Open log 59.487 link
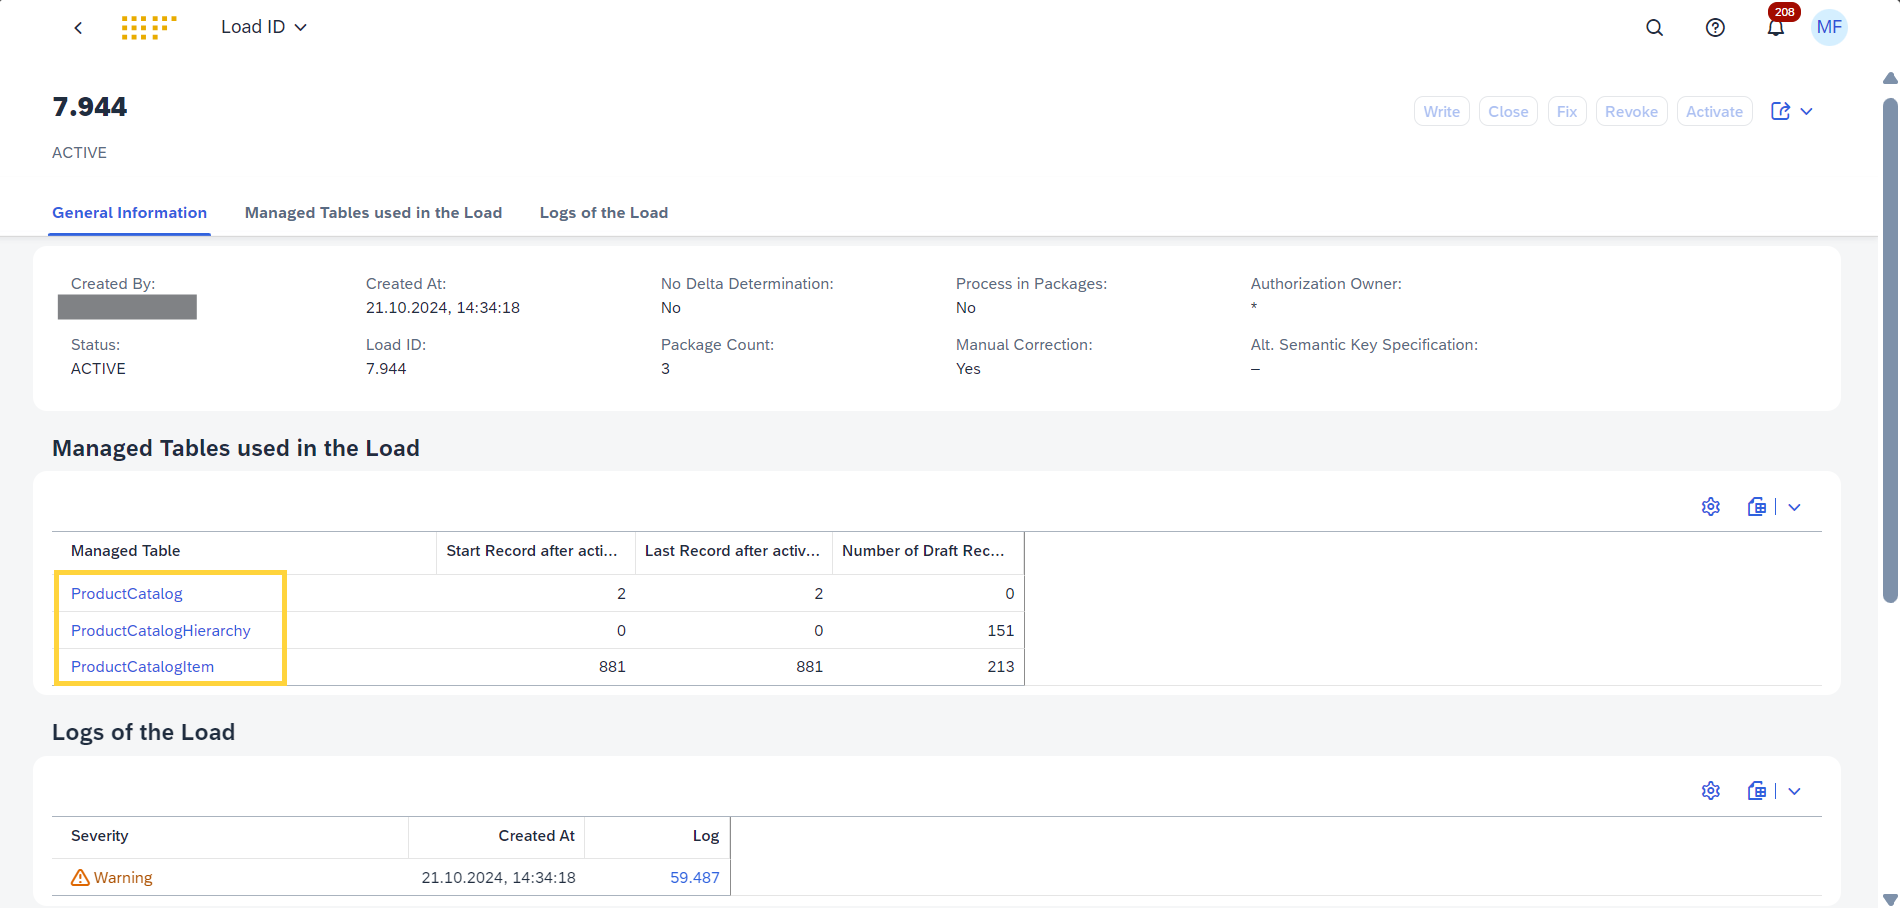 click(695, 878)
